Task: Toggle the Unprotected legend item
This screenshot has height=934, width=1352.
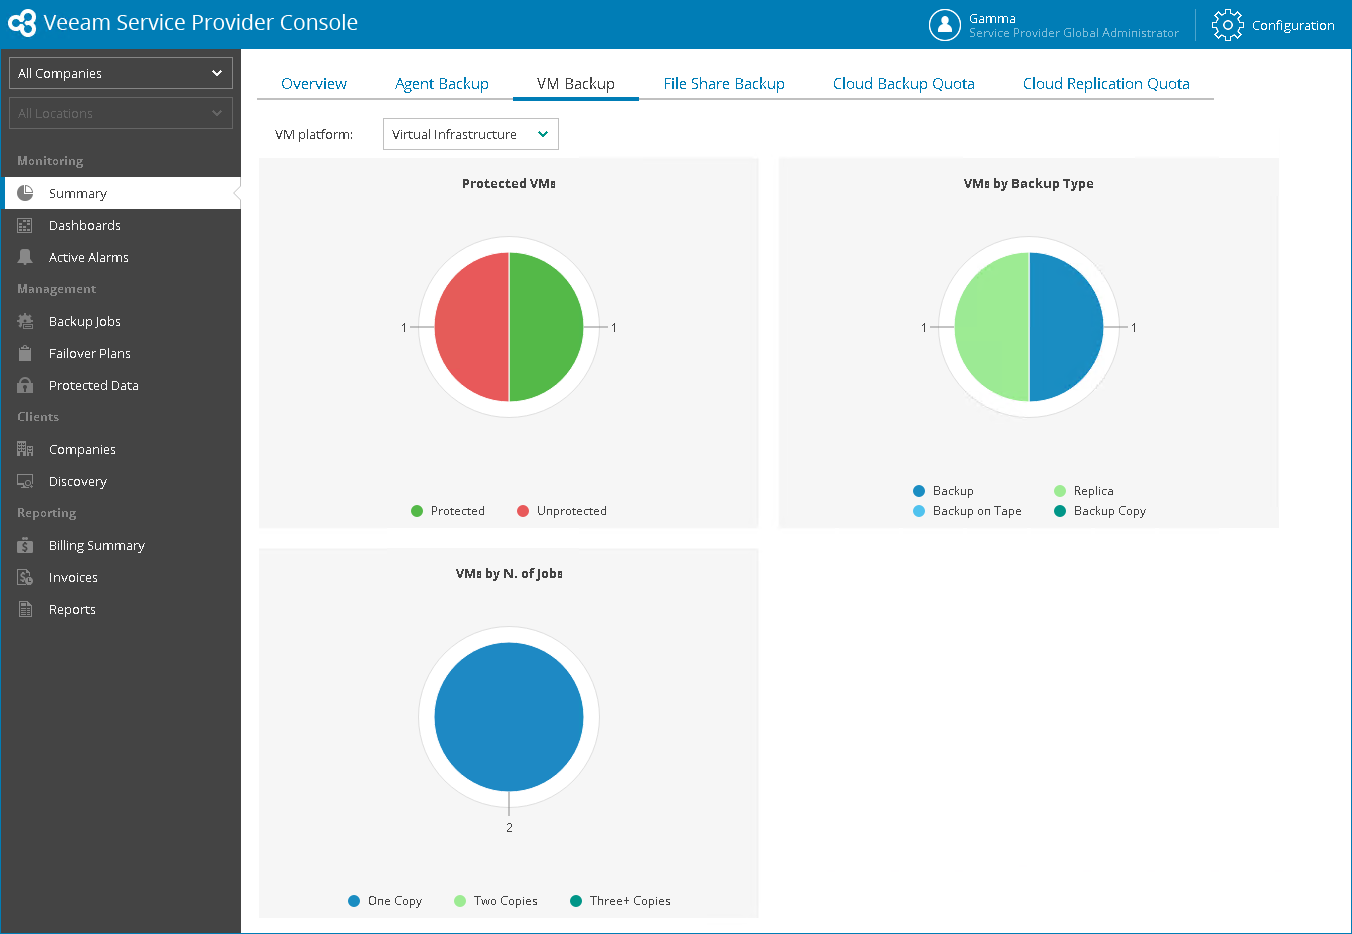Action: (x=562, y=511)
